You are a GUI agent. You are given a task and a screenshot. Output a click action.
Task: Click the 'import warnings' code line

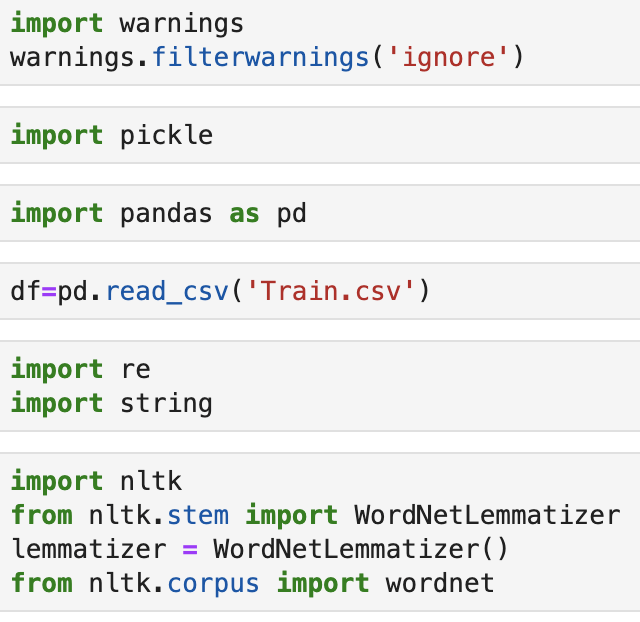[127, 22]
